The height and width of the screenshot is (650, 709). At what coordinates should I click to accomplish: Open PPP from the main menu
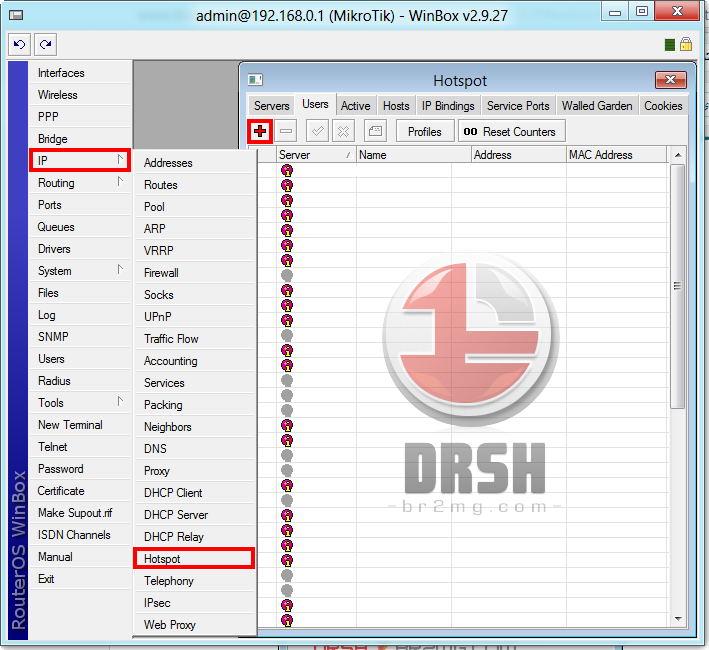click(x=80, y=117)
